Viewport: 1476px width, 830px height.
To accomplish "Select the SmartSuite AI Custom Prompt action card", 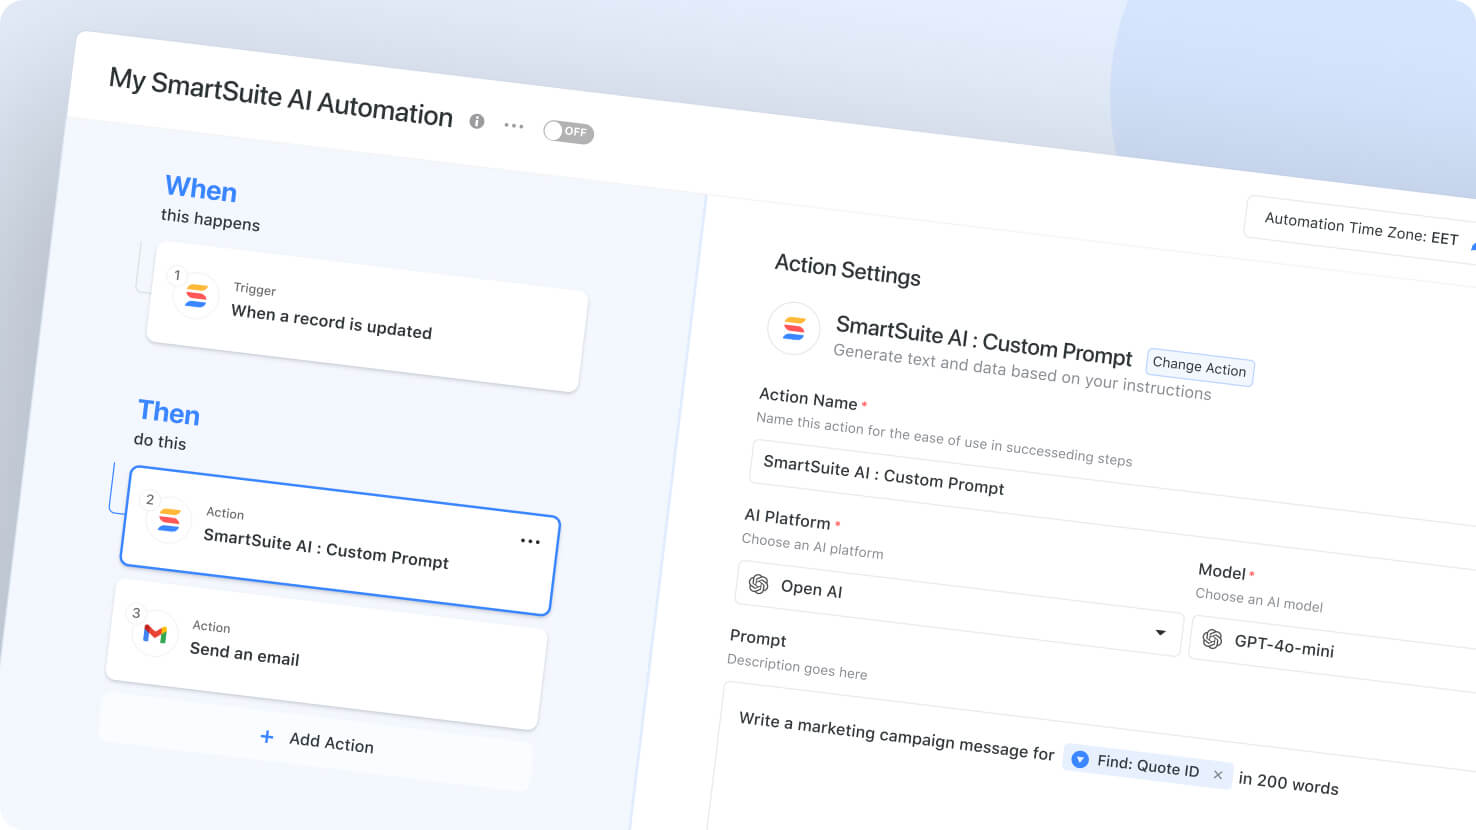I will (x=338, y=541).
